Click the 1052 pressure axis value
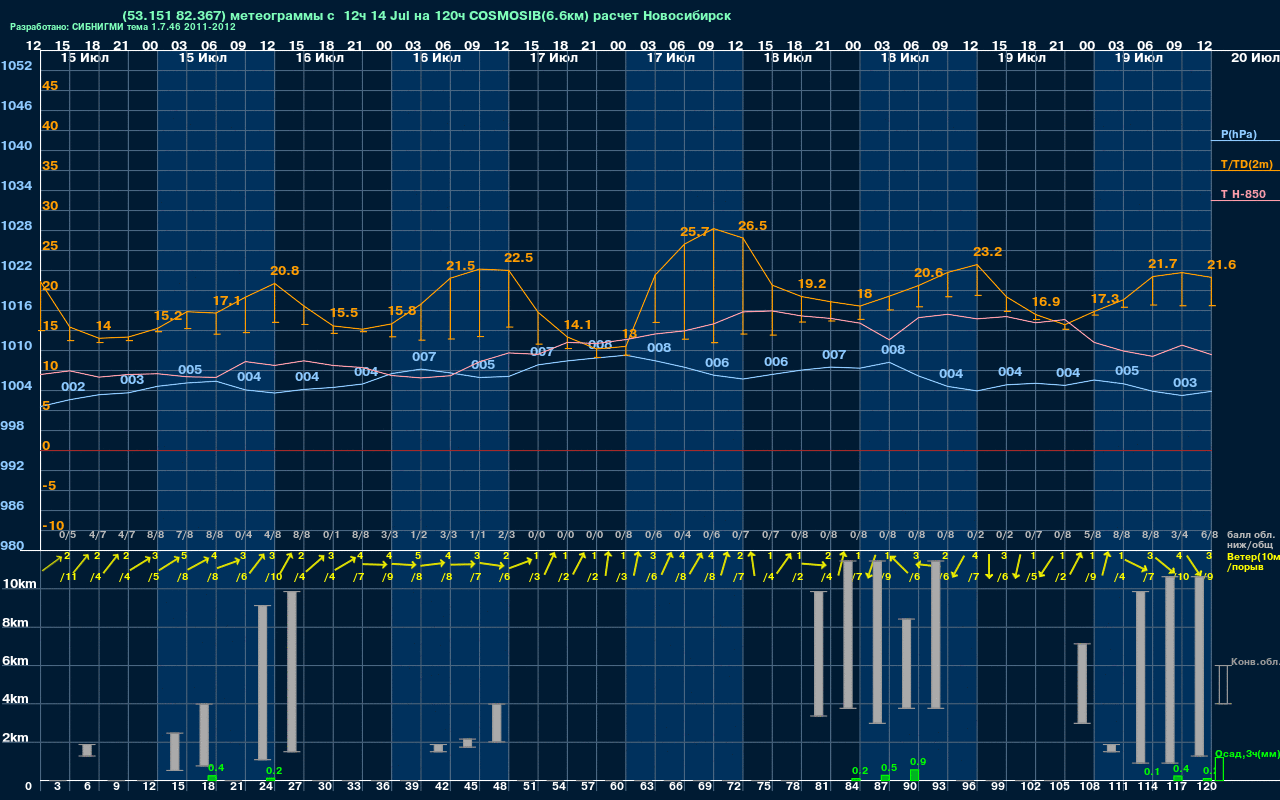The width and height of the screenshot is (1280, 800). 16,65
